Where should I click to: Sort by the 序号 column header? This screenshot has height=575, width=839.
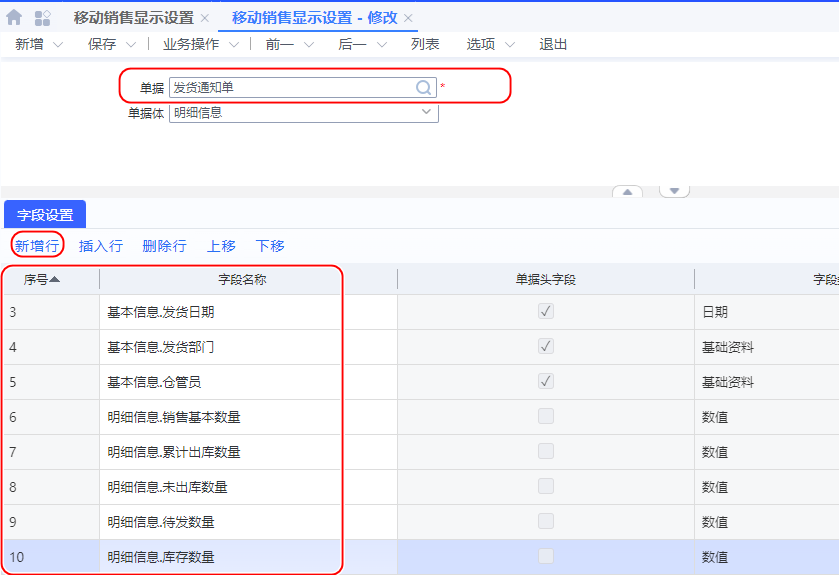pyautogui.click(x=42, y=279)
